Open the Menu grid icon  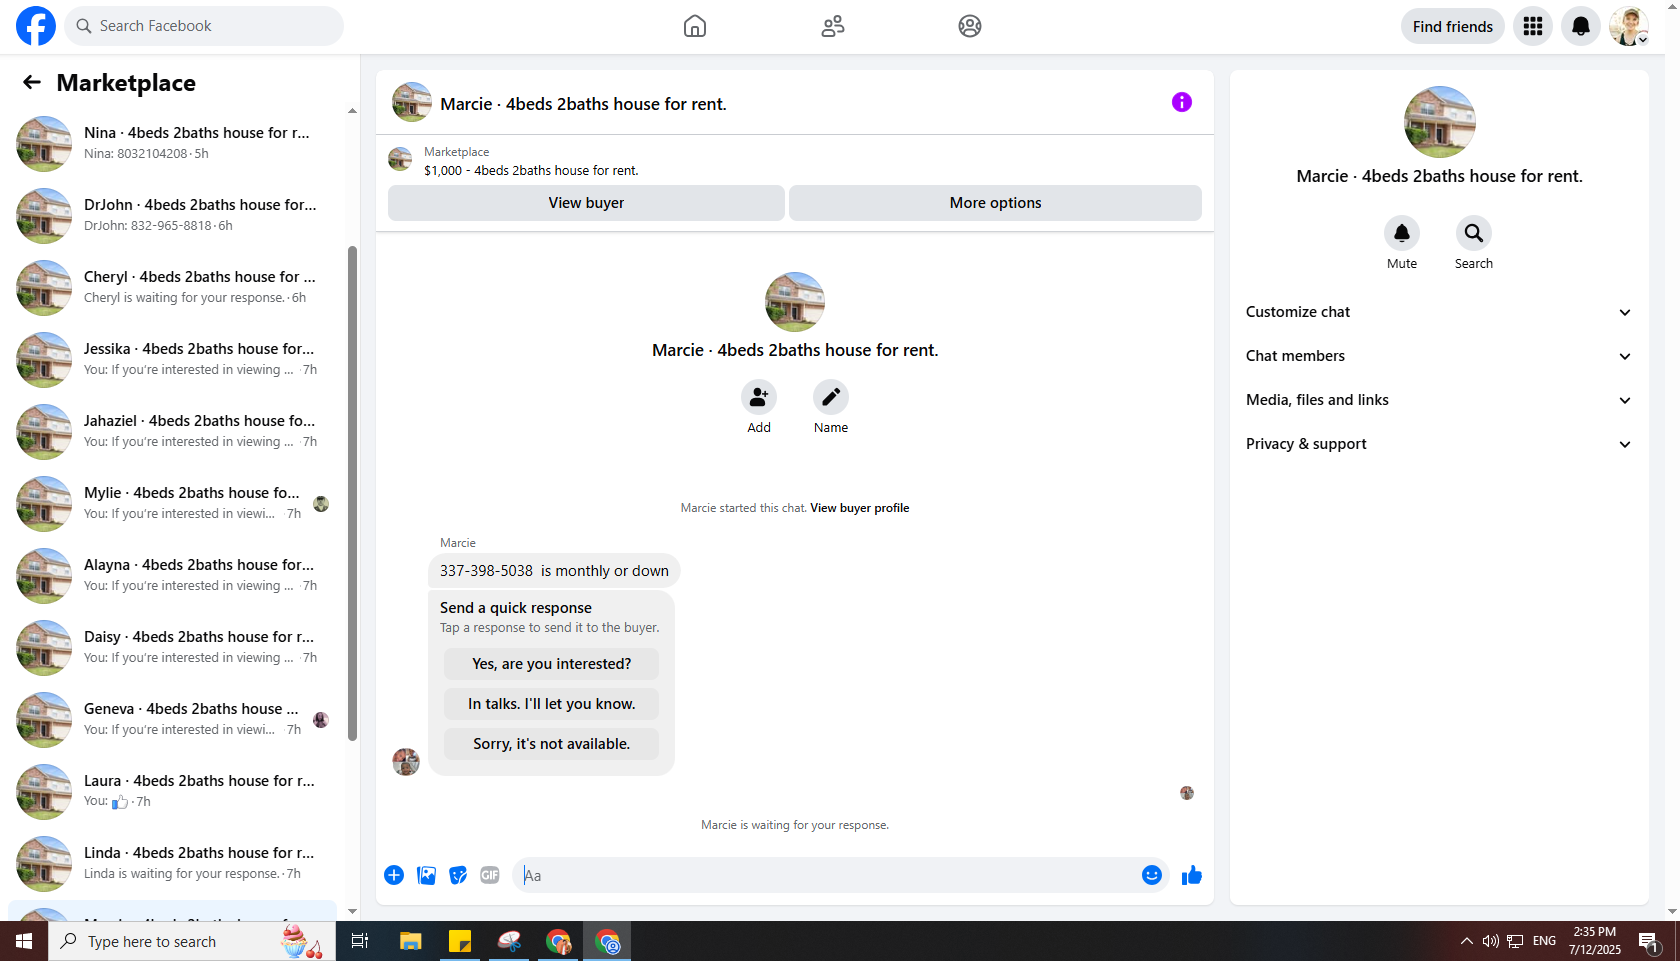point(1533,26)
